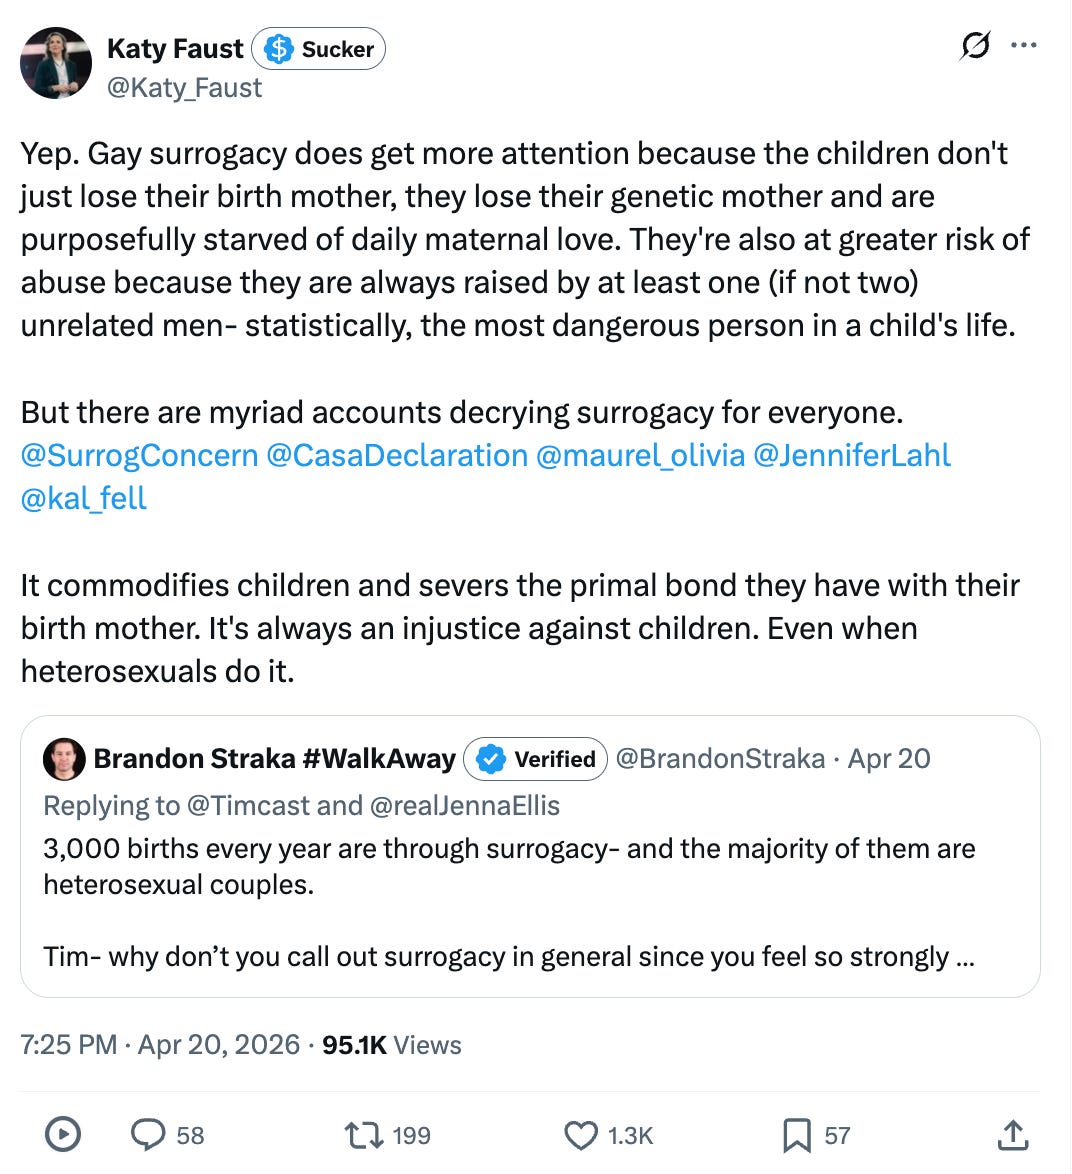Visit the @CasaDeclaration mention

point(397,455)
